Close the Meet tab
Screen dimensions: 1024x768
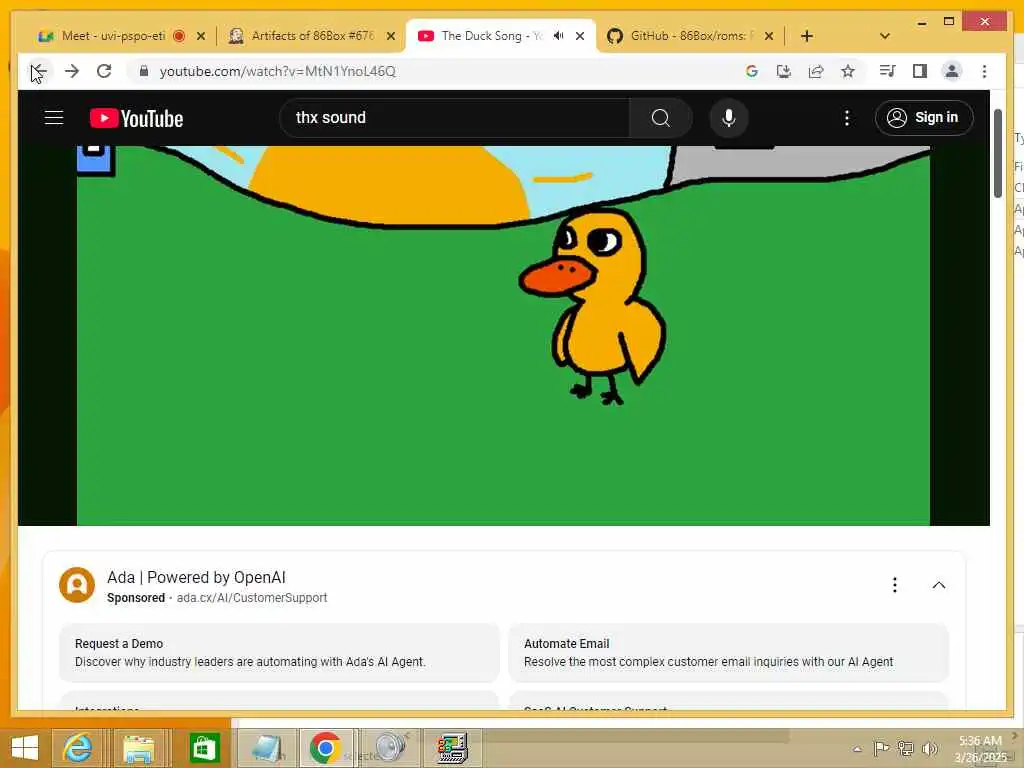click(x=201, y=36)
